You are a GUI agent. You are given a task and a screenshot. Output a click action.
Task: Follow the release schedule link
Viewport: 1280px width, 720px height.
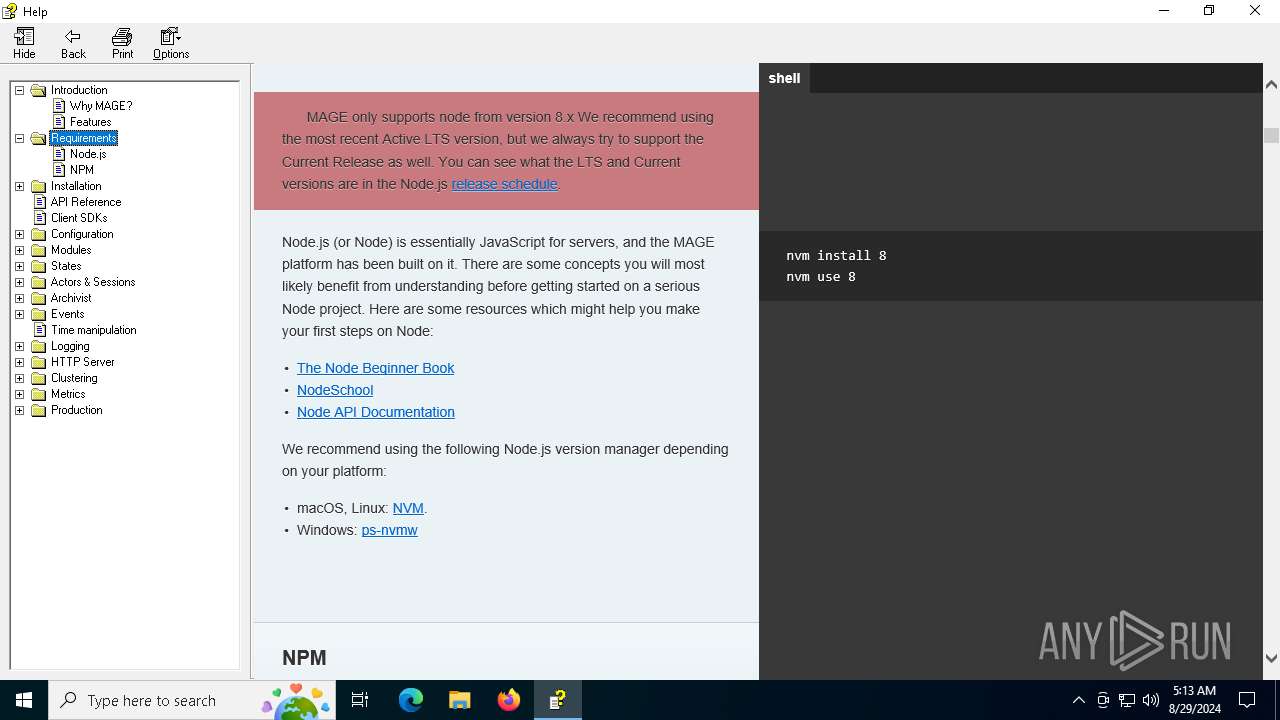pyautogui.click(x=504, y=184)
